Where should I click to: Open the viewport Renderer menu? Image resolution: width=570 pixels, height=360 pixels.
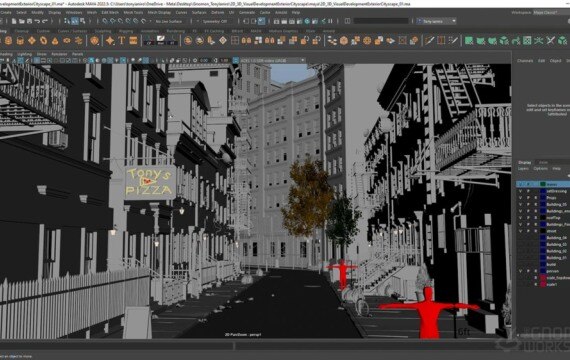(x=59, y=54)
